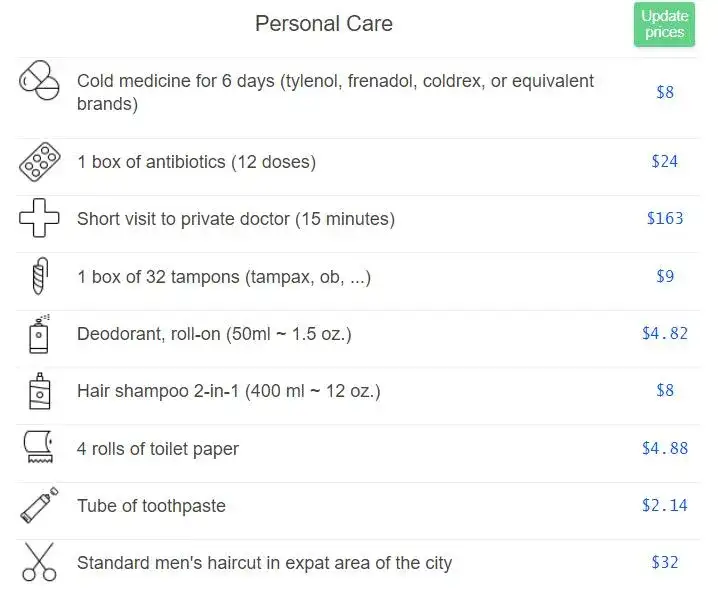The height and width of the screenshot is (600, 718).
Task: Click the medical cross doctor icon
Action: pyautogui.click(x=39, y=218)
